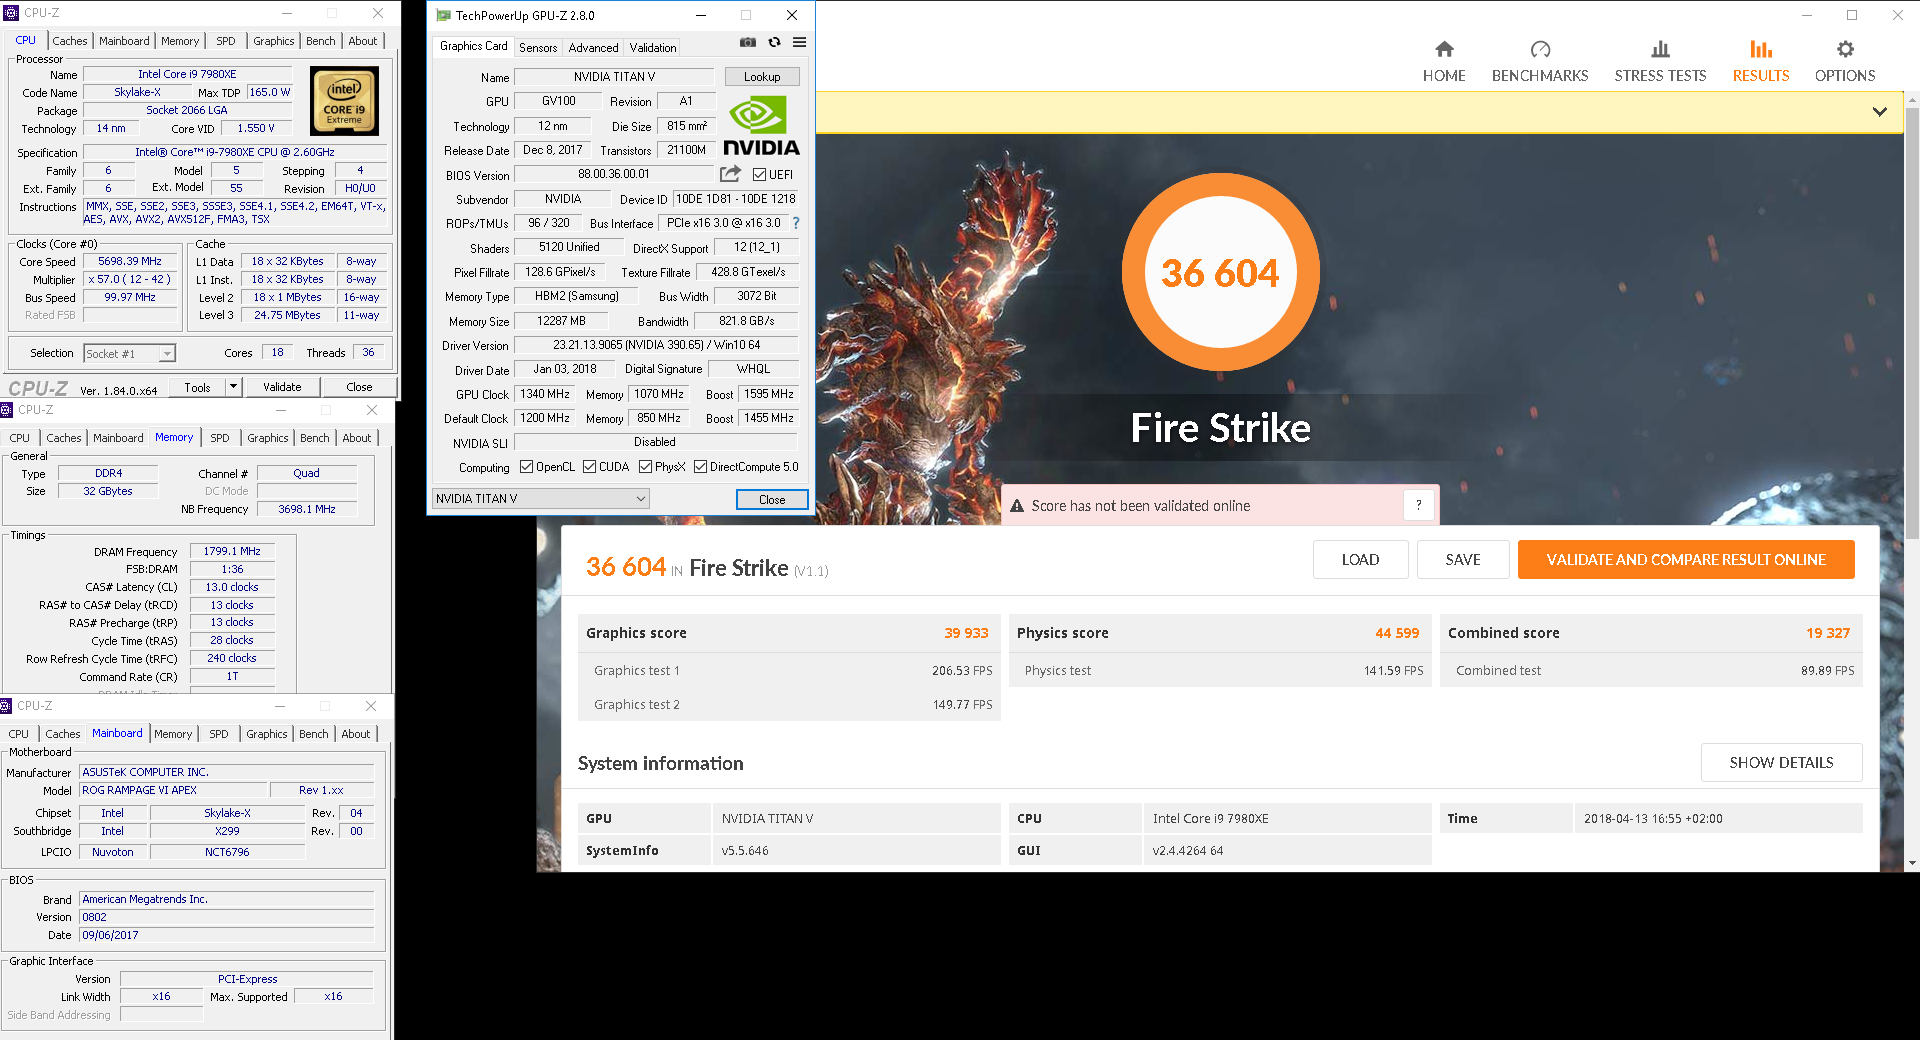Click the mainboard model ROG RAMPAGE VI APEX
Viewport: 1920px width, 1040px height.
[173, 790]
